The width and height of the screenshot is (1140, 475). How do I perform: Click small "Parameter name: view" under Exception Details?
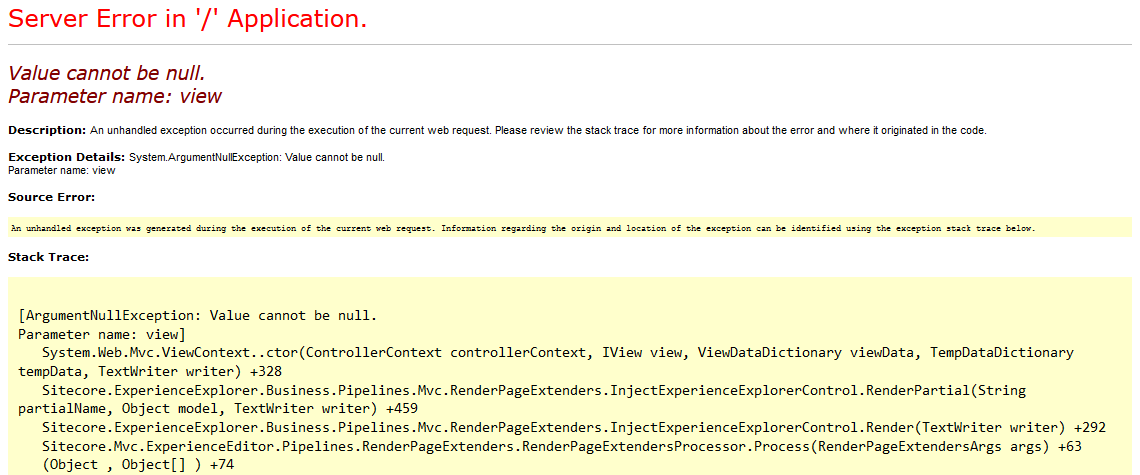[61, 170]
